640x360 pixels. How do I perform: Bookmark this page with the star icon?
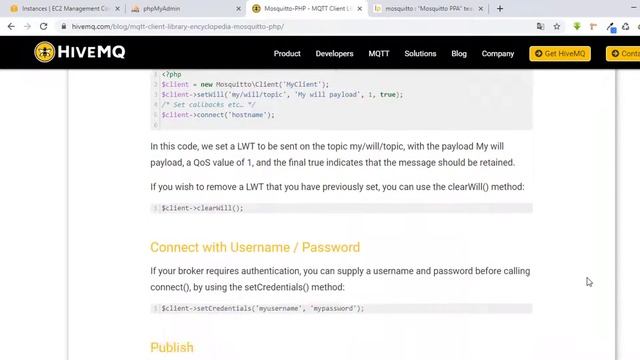pos(557,27)
